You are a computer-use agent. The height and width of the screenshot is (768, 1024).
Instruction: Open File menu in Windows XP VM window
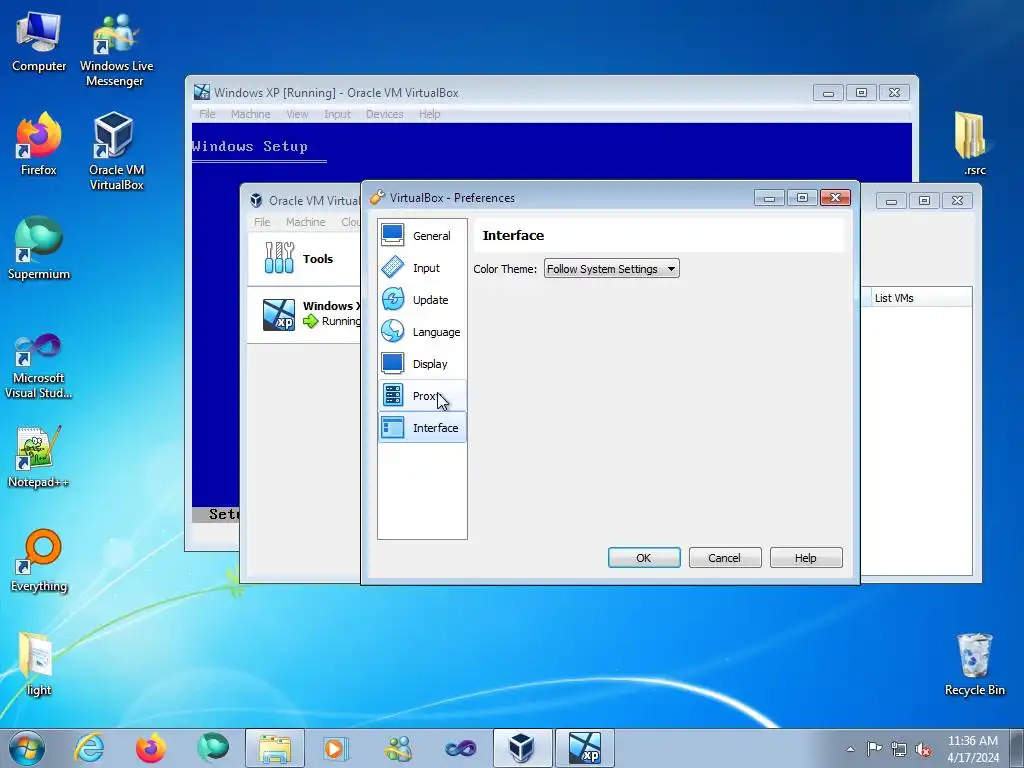pyautogui.click(x=207, y=114)
